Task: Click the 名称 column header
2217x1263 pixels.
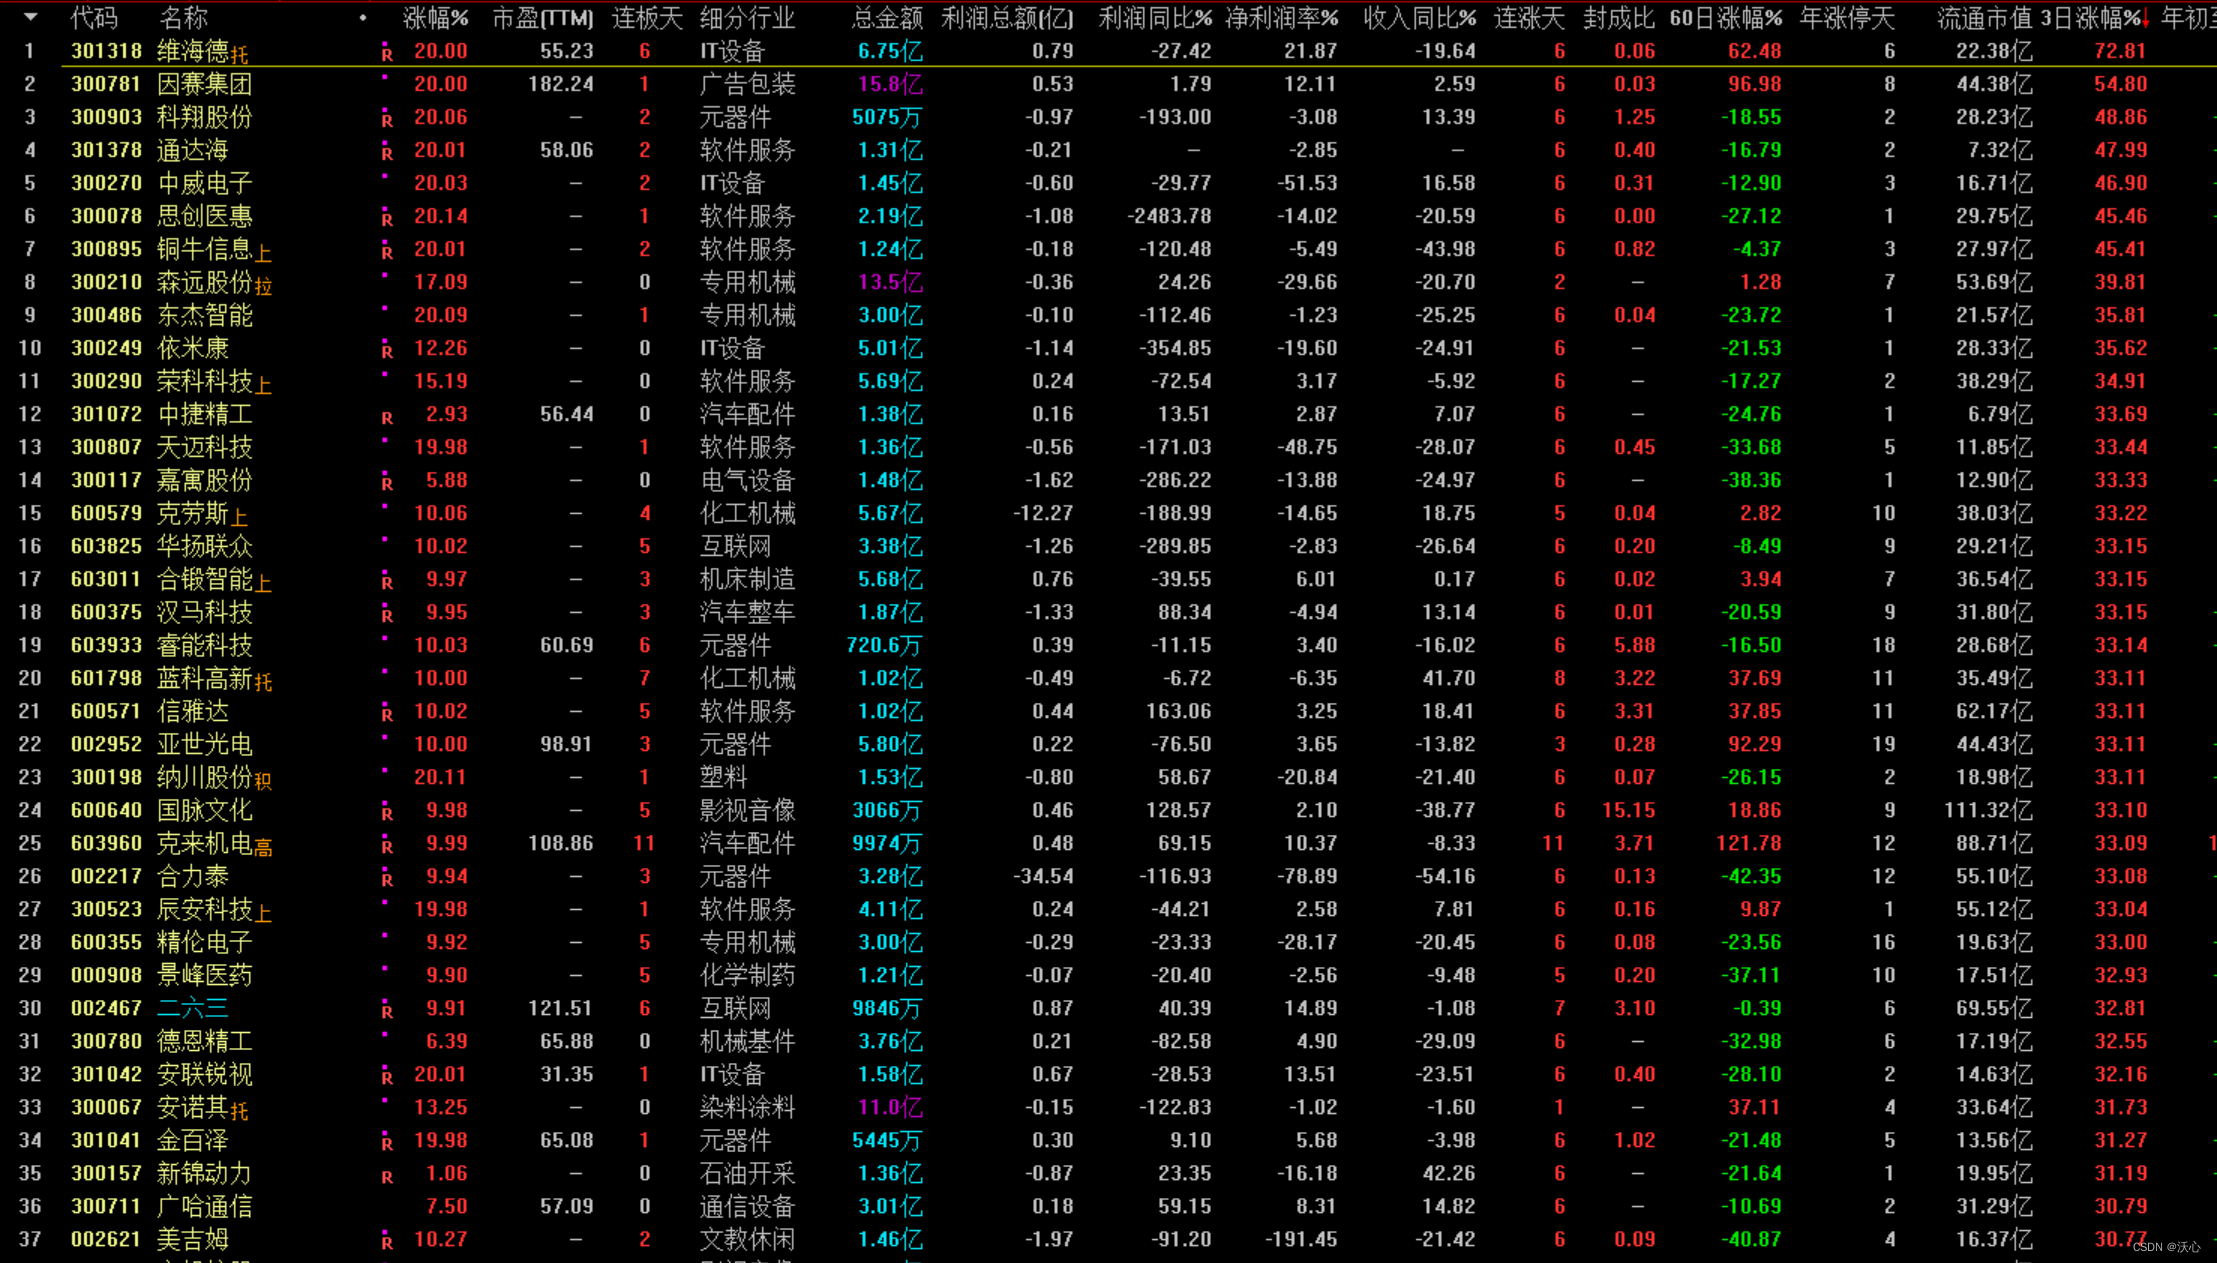Action: pos(183,18)
